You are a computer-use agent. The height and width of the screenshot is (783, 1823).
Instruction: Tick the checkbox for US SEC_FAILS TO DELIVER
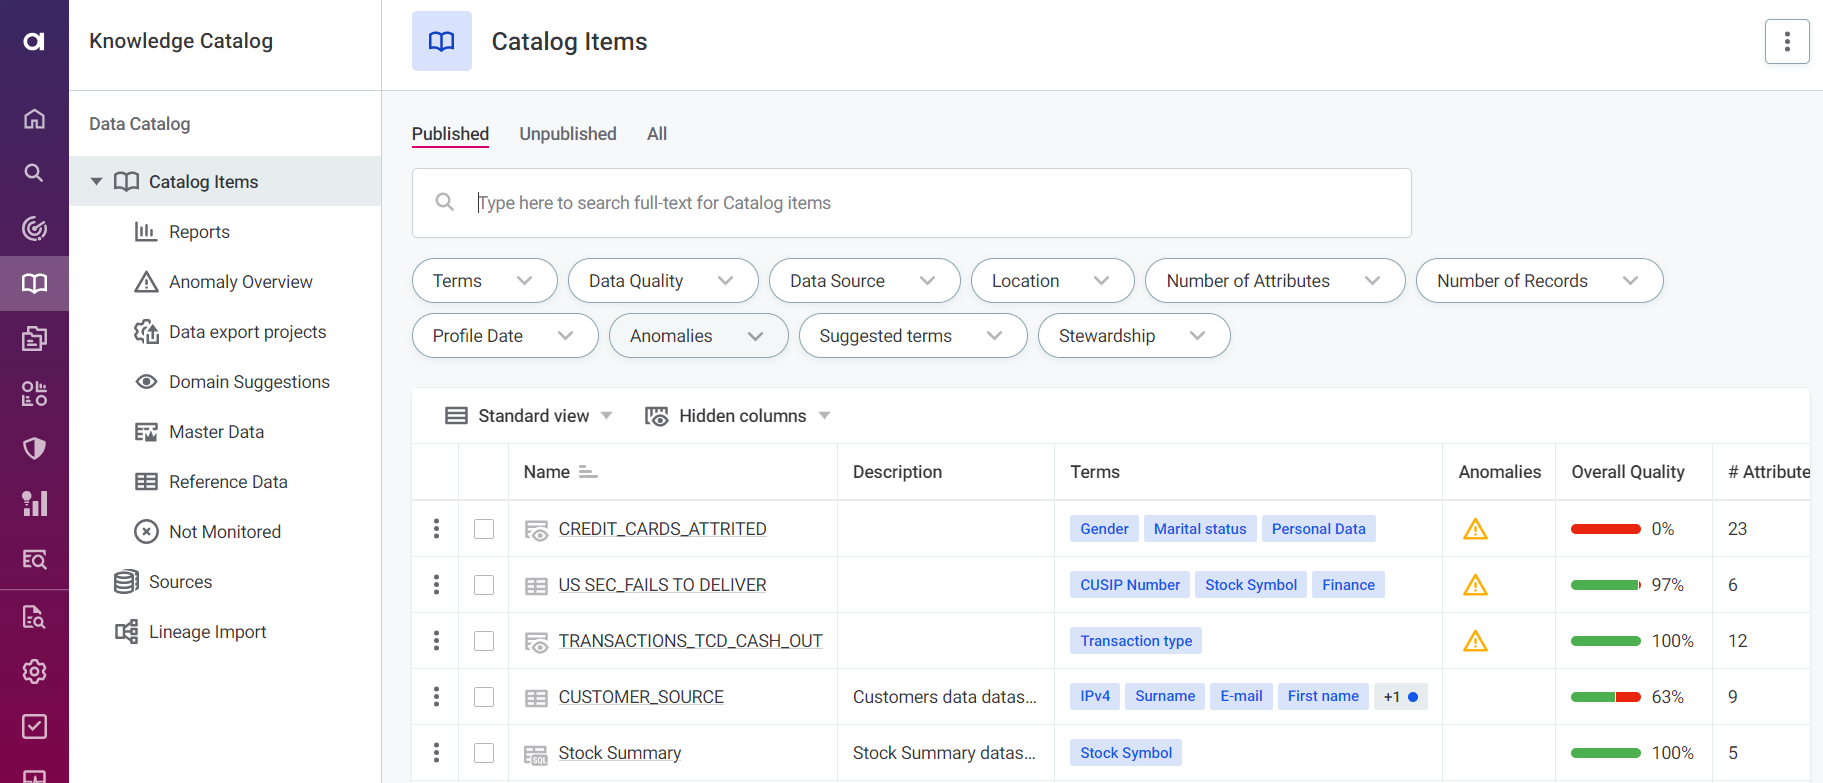(484, 585)
